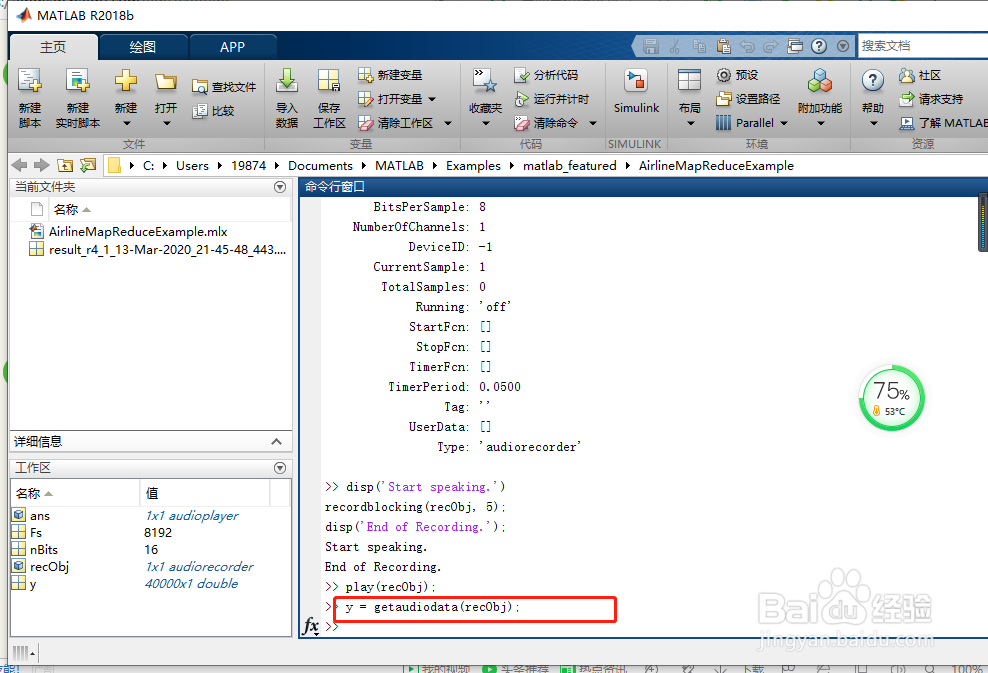Open Current Folder (当前文件夹) panel actions menu
988x673 pixels.
[280, 187]
